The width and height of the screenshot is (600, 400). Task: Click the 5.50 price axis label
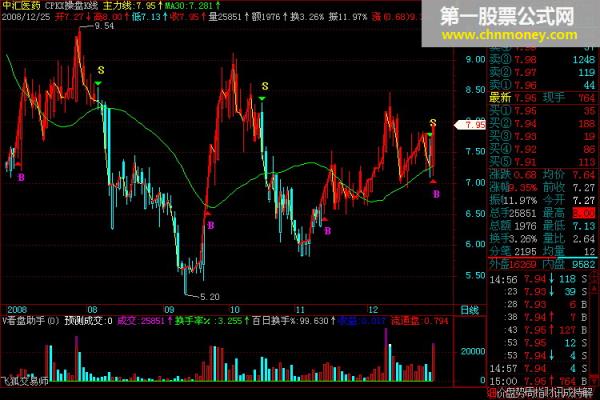pyautogui.click(x=475, y=275)
